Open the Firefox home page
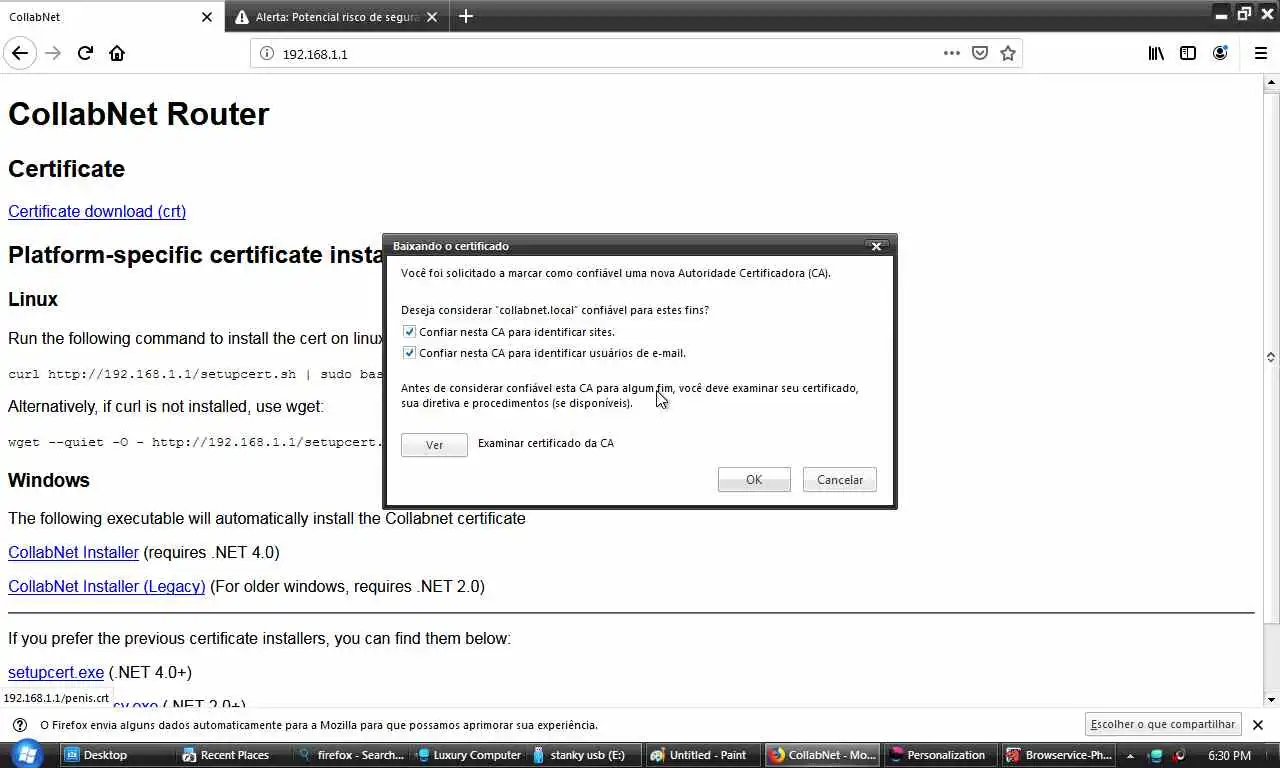This screenshot has height=768, width=1280. click(117, 53)
